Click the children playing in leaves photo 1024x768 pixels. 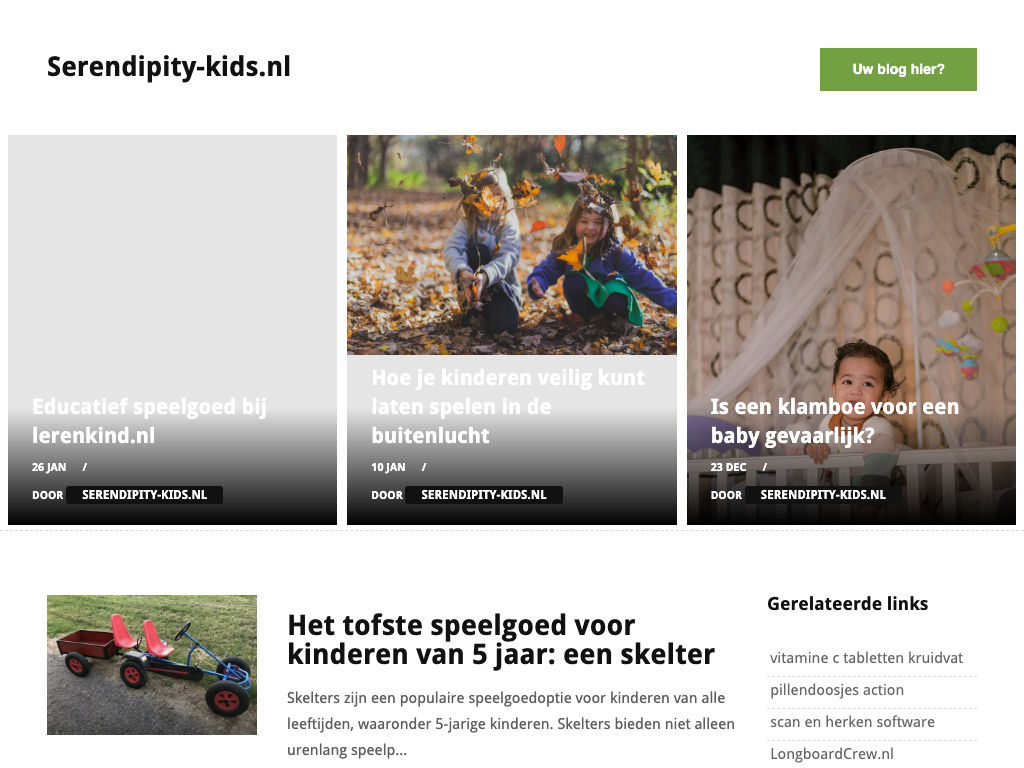click(512, 245)
